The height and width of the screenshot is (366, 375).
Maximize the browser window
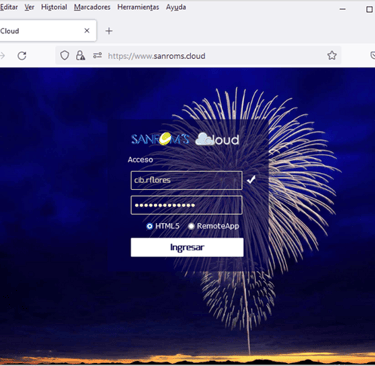[x=369, y=9]
